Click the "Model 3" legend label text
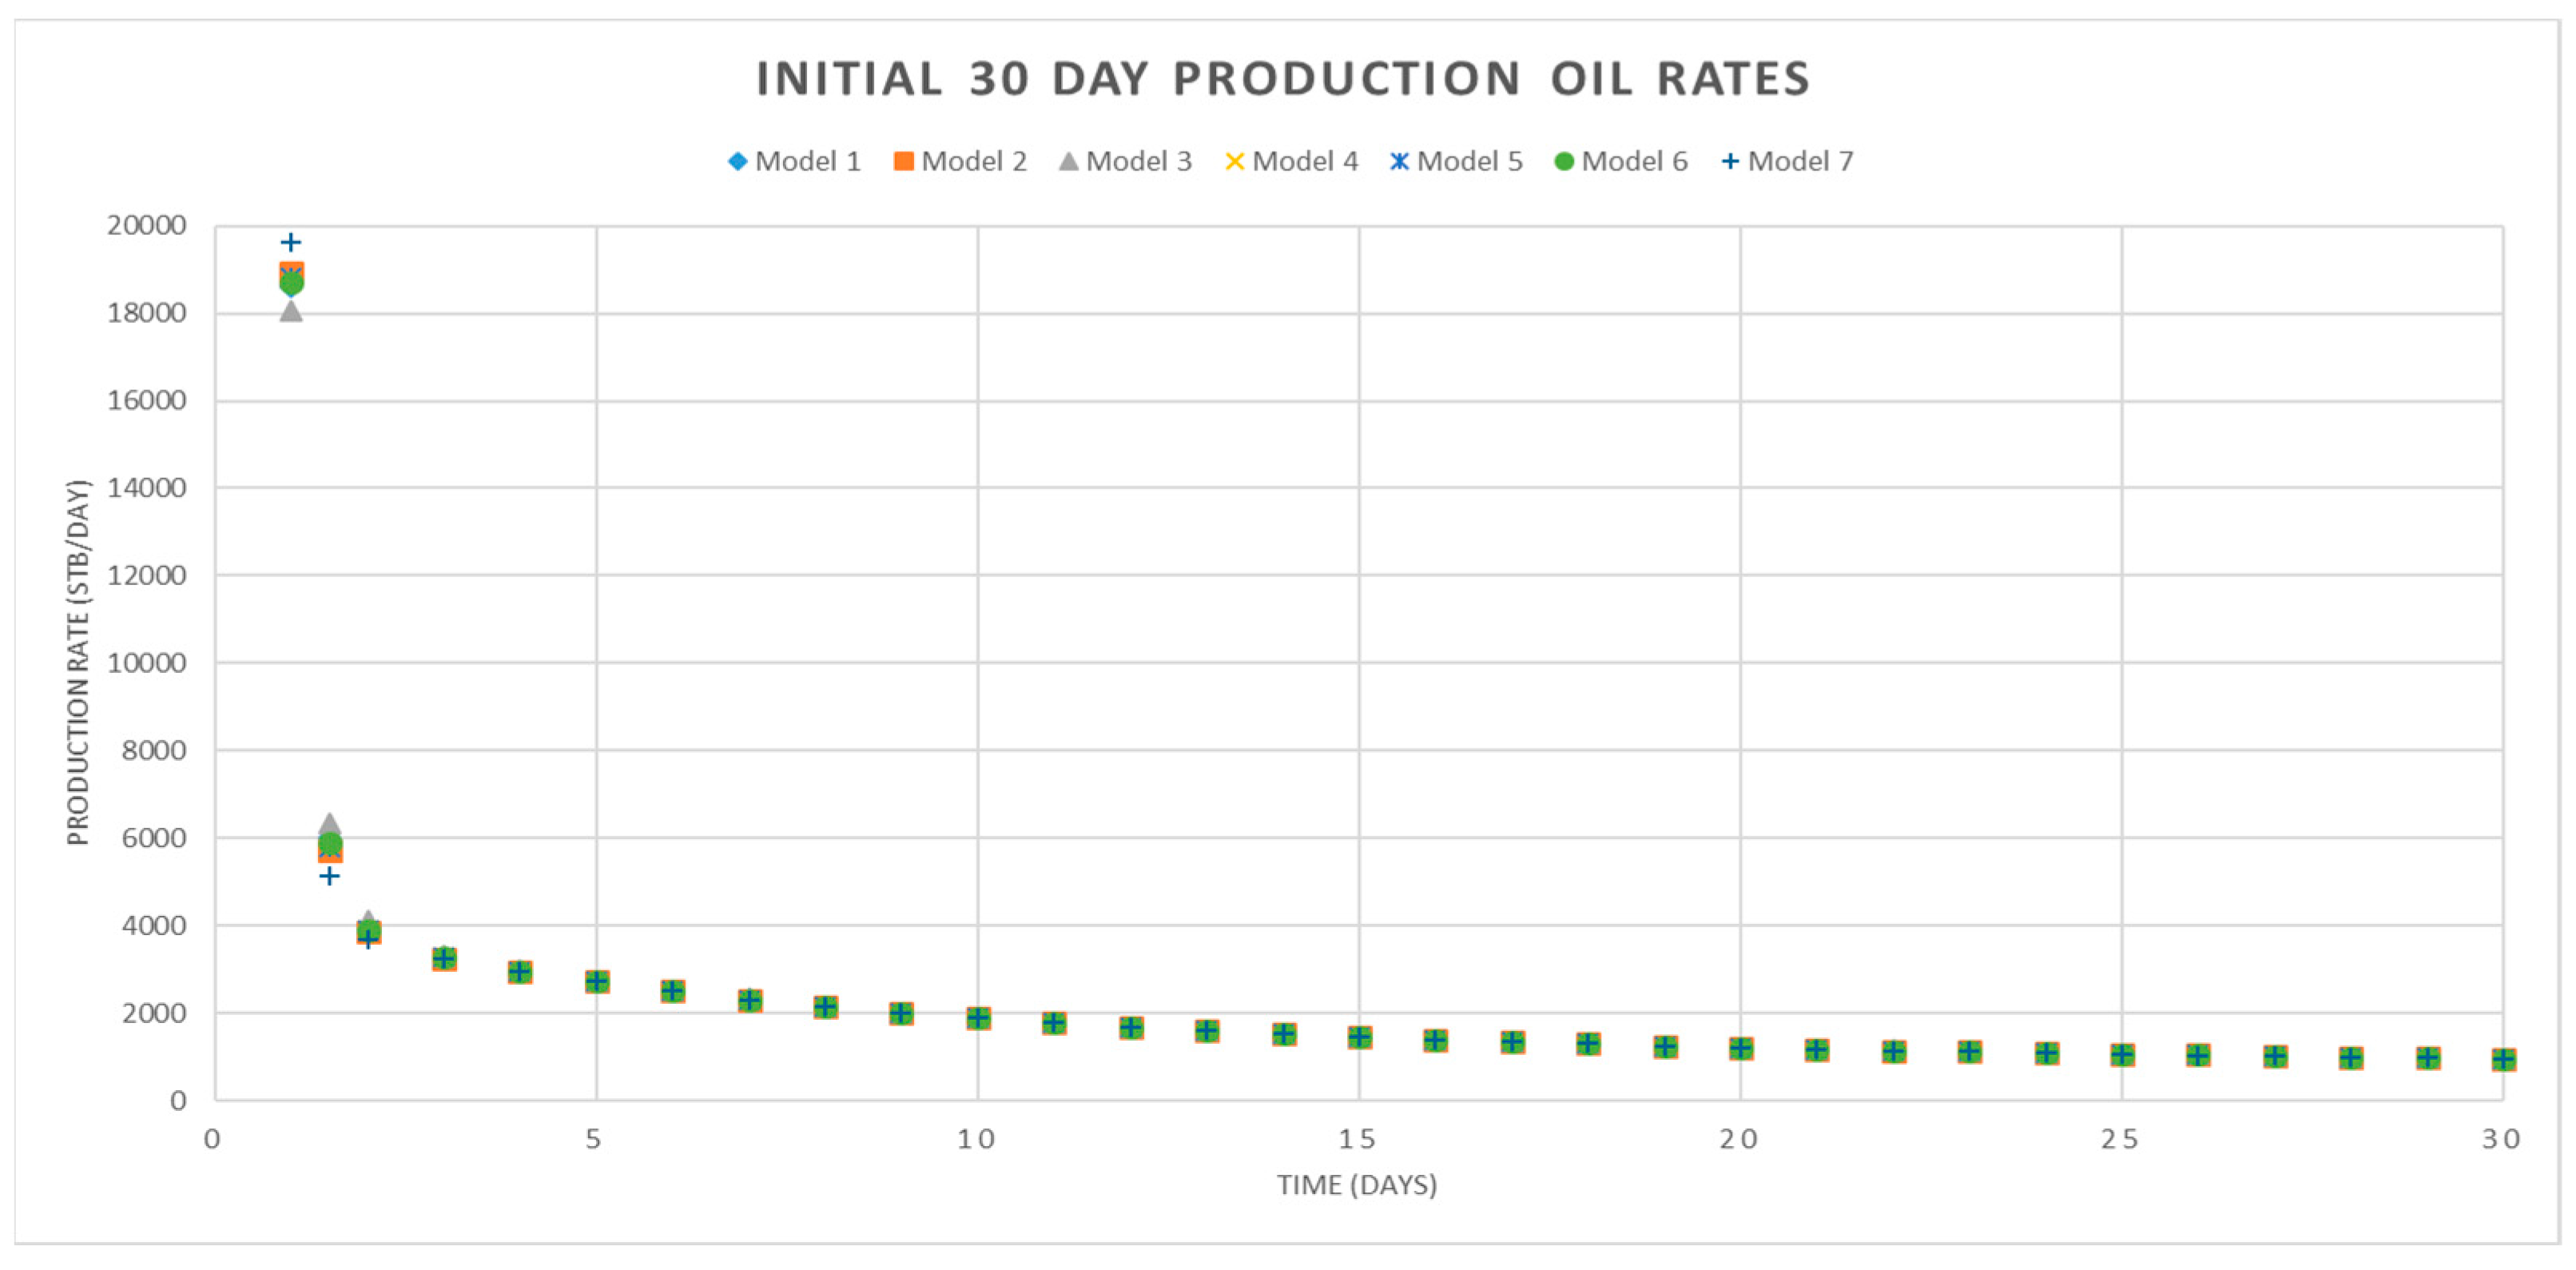The height and width of the screenshot is (1270, 2576). (x=1139, y=161)
